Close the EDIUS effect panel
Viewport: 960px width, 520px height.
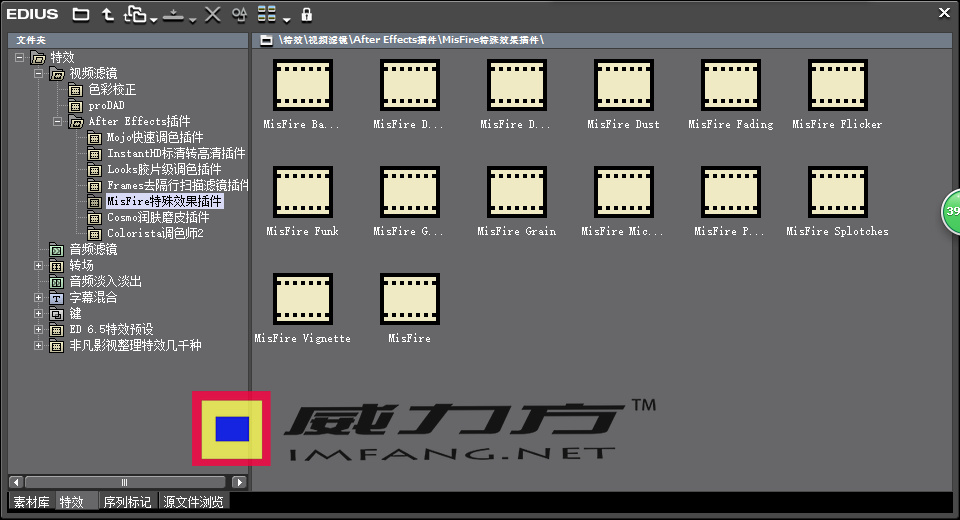(x=945, y=13)
